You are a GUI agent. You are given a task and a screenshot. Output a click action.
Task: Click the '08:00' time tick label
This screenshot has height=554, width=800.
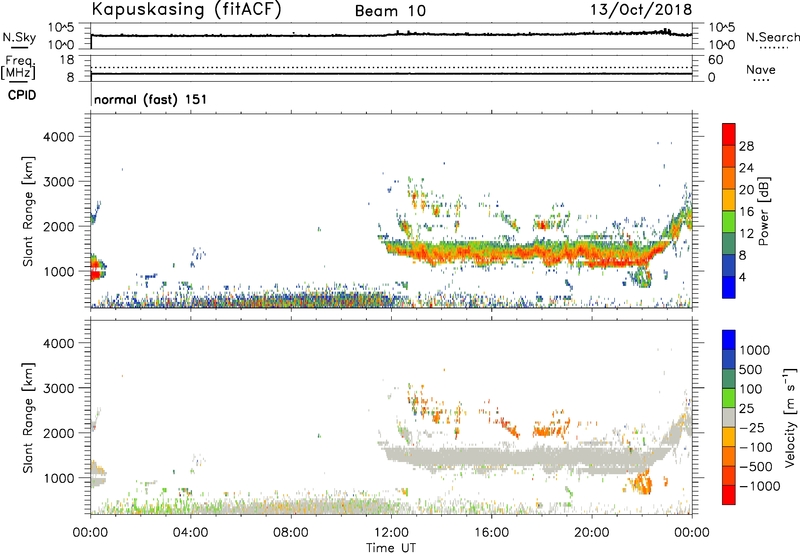tap(291, 533)
